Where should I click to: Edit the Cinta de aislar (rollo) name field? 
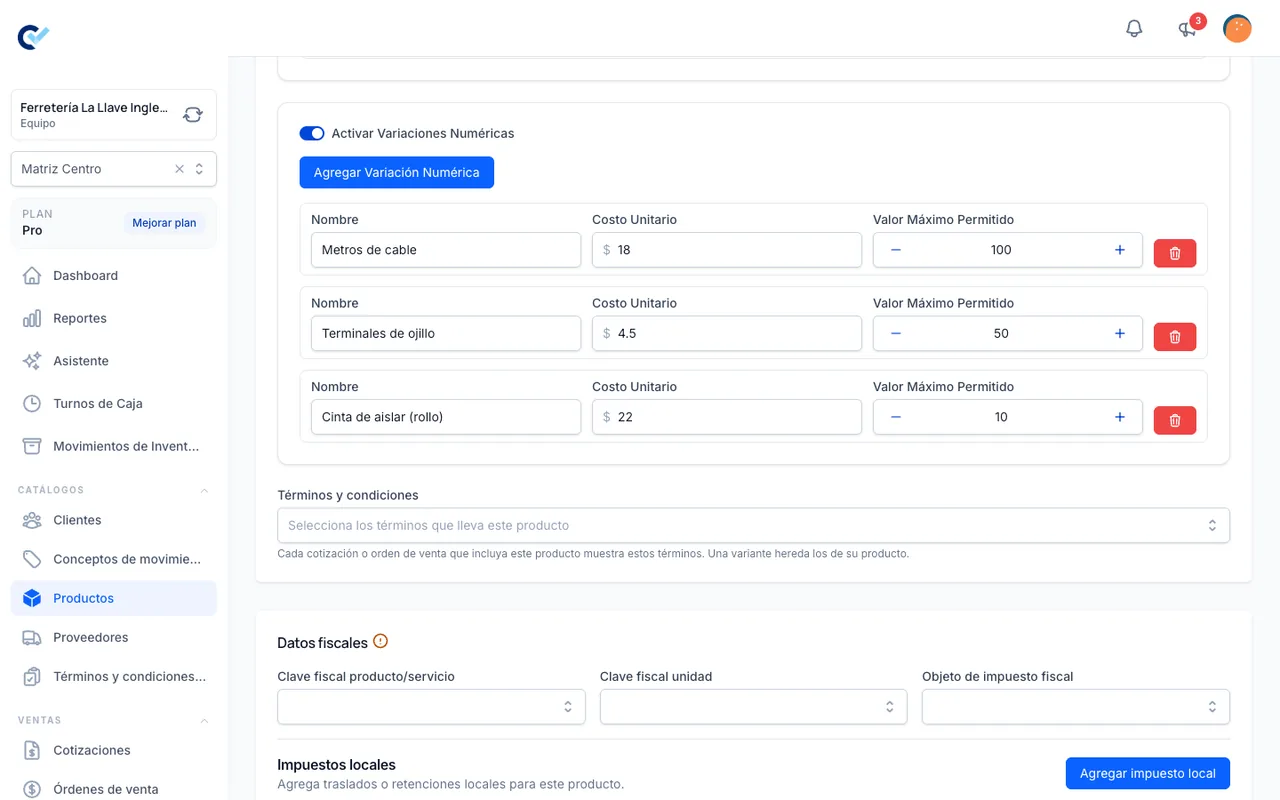point(446,417)
